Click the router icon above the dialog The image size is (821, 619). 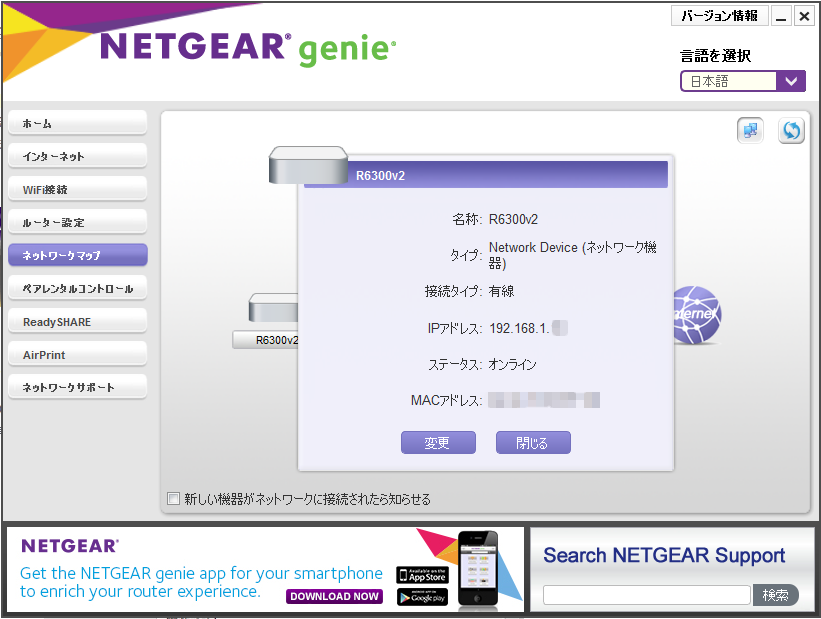(308, 165)
